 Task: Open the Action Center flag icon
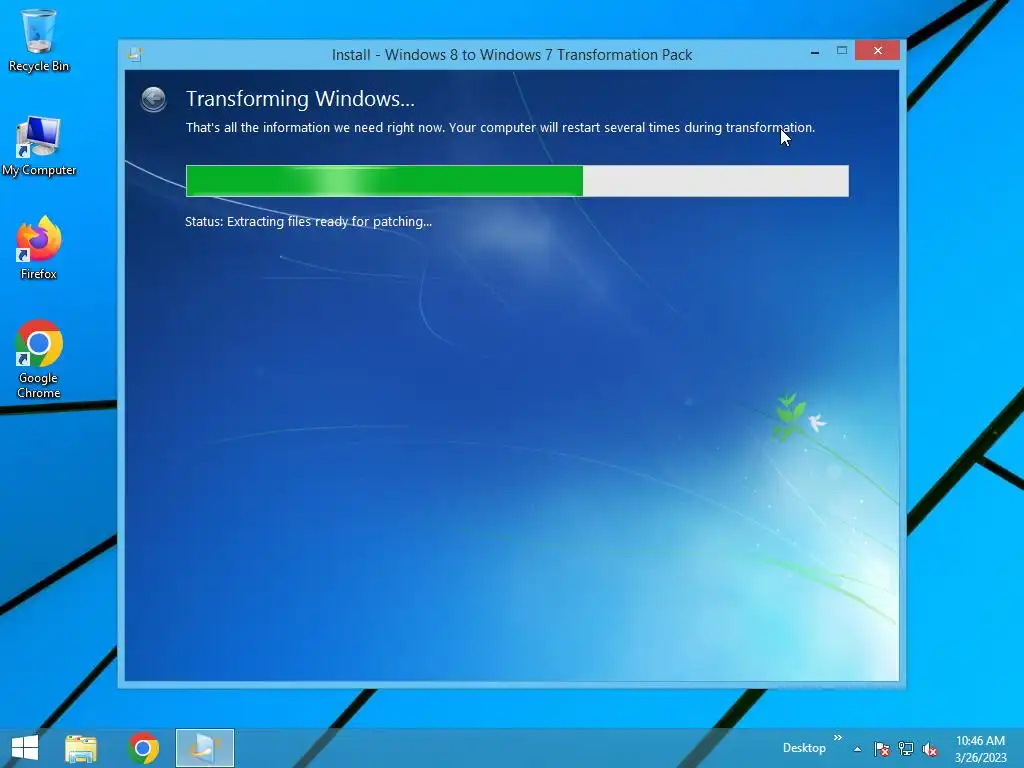point(882,749)
